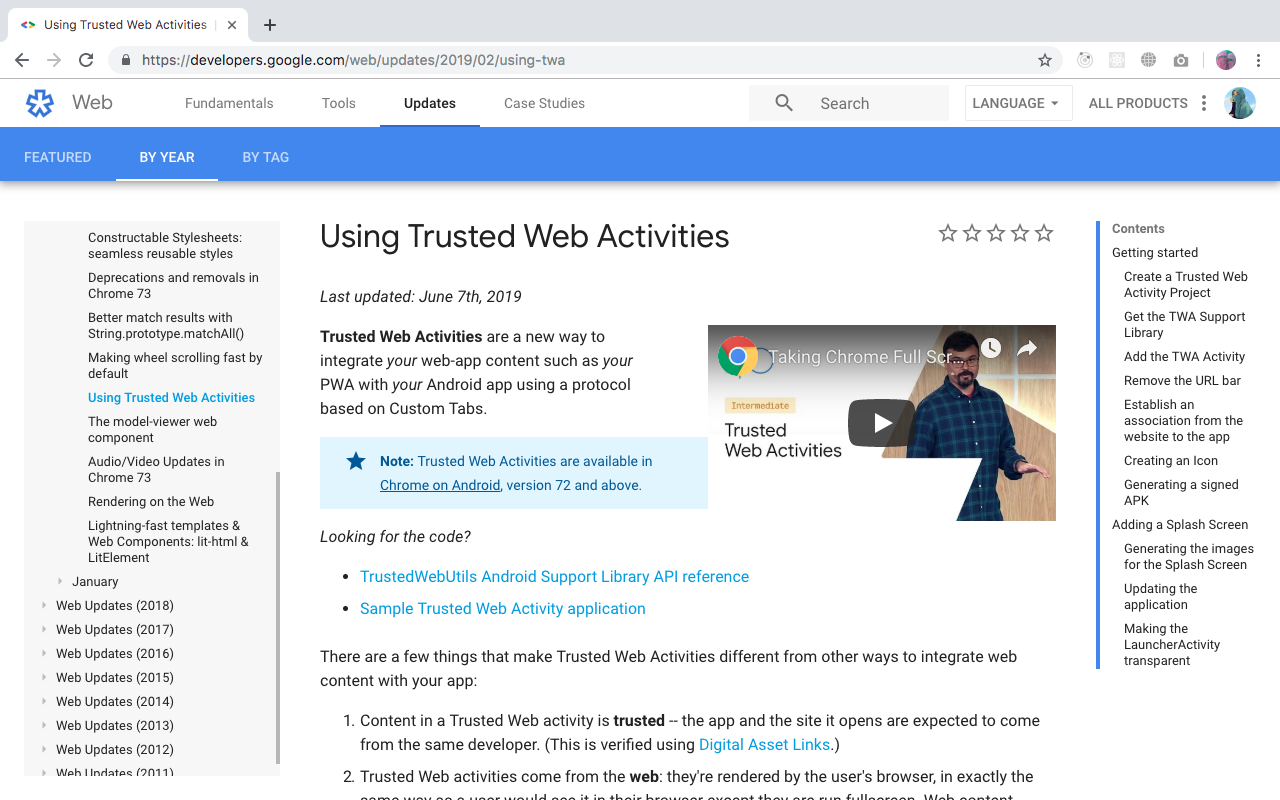
Task: Expand Web Updates (2013)
Action: [44, 725]
